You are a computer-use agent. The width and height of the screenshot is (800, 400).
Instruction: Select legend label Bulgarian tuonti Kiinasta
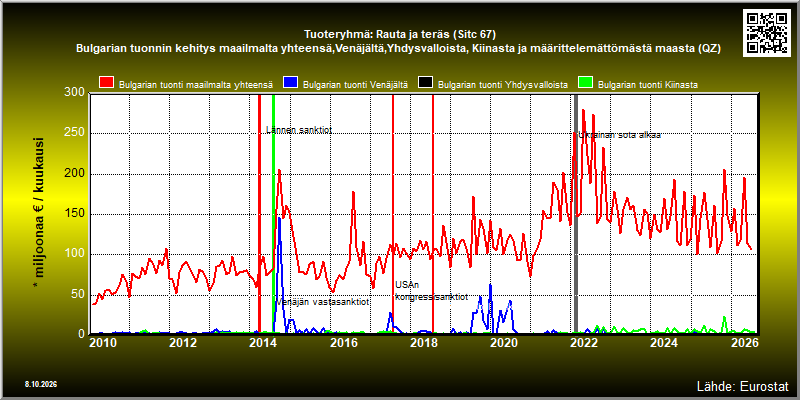[x=647, y=85]
